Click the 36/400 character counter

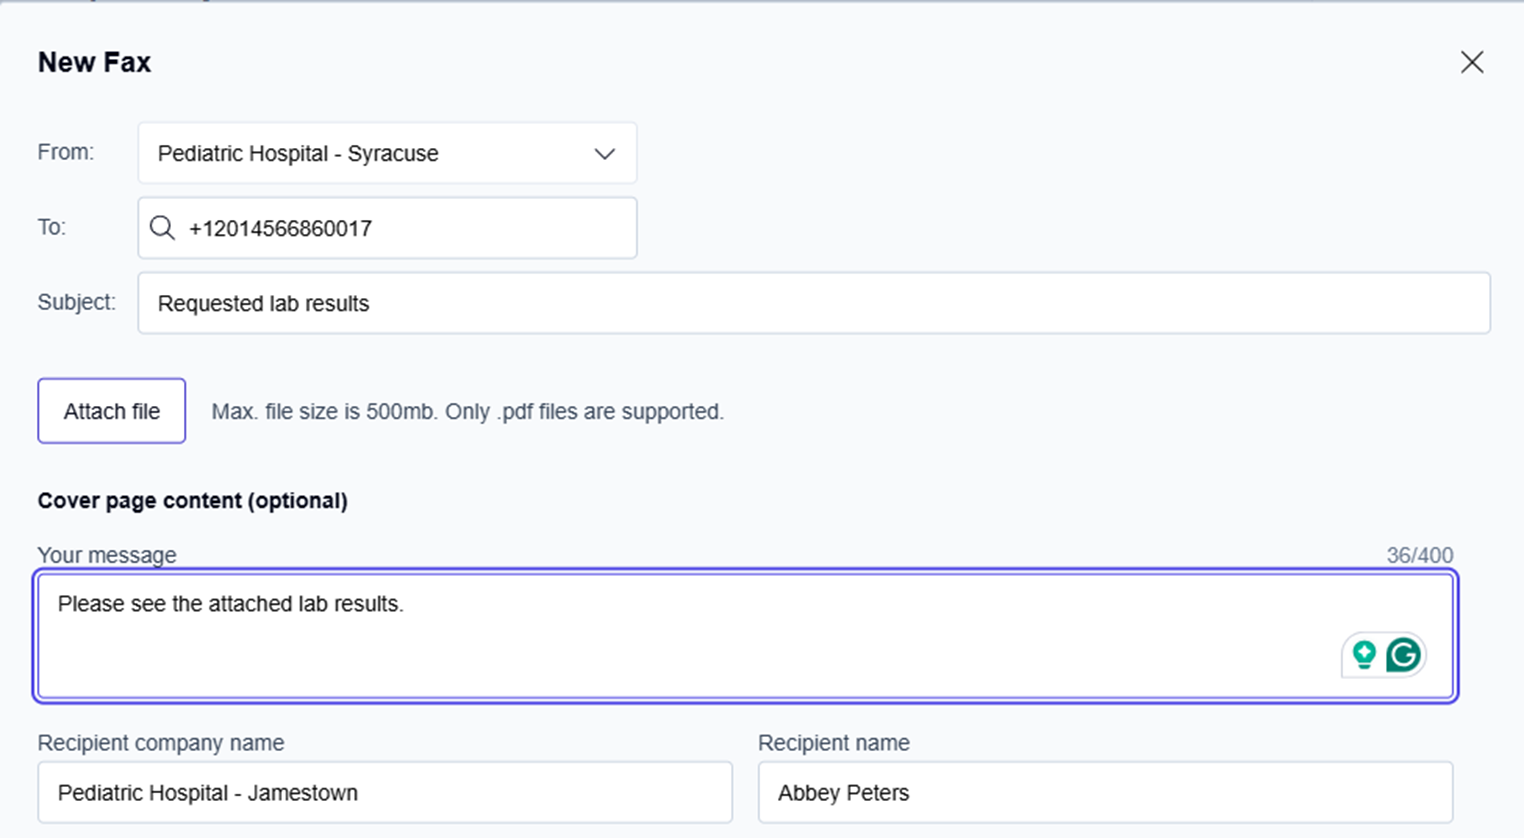[x=1419, y=556]
